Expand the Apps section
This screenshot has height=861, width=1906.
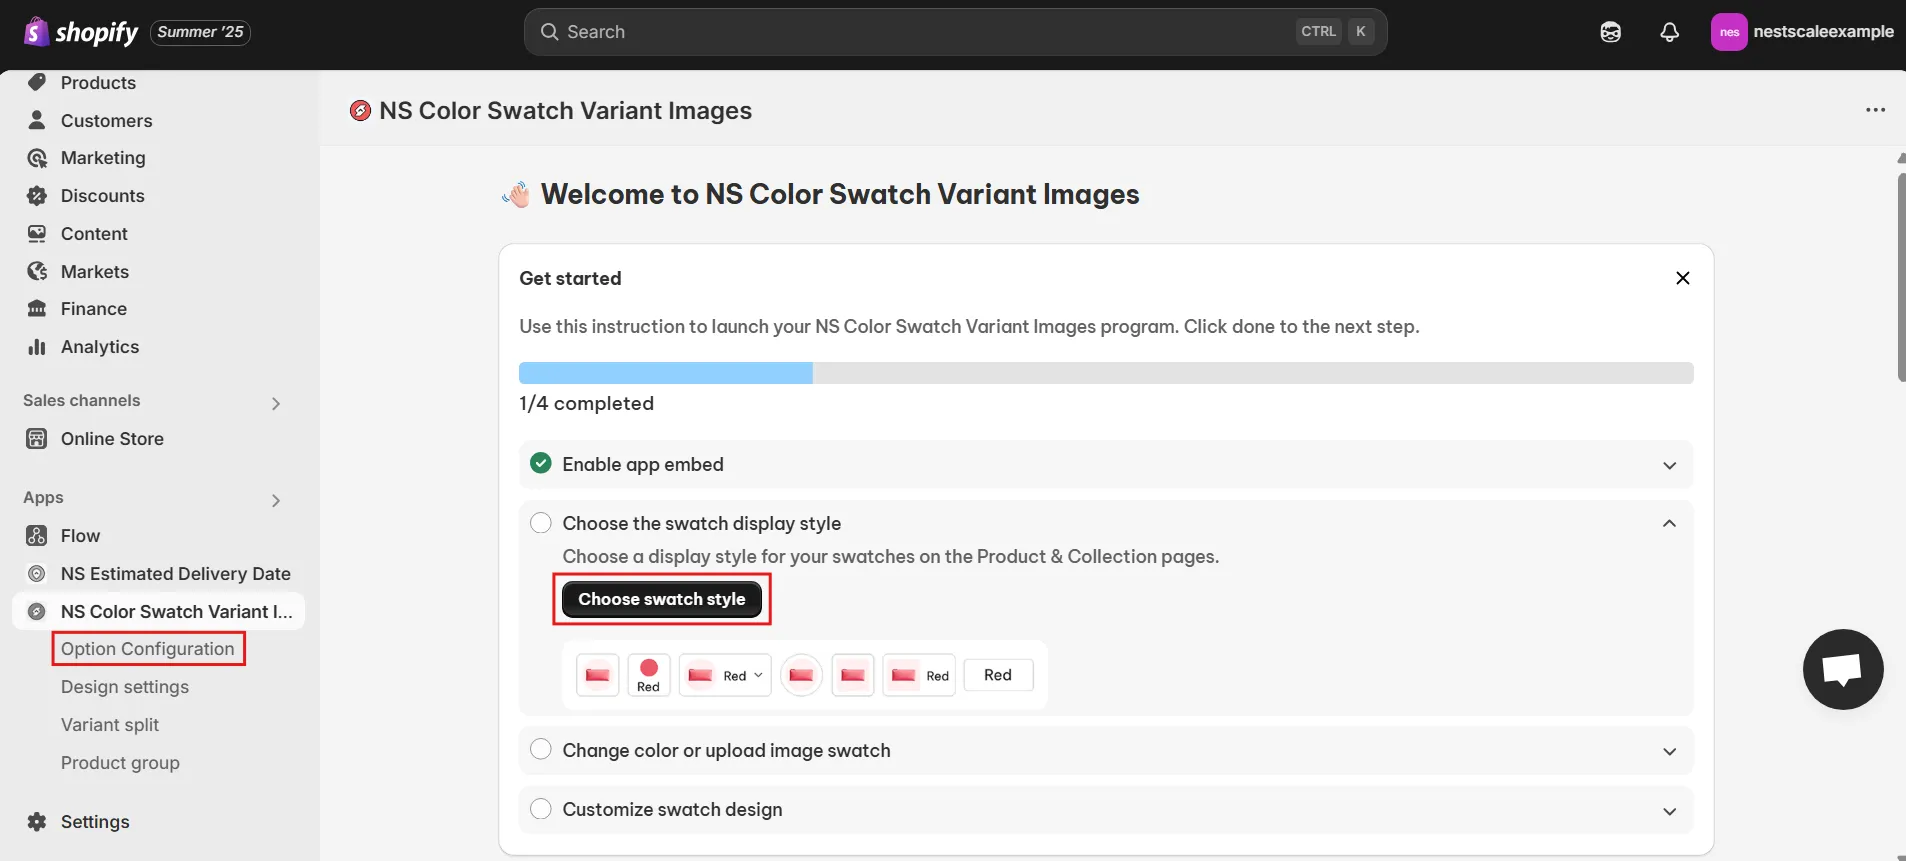click(x=276, y=501)
